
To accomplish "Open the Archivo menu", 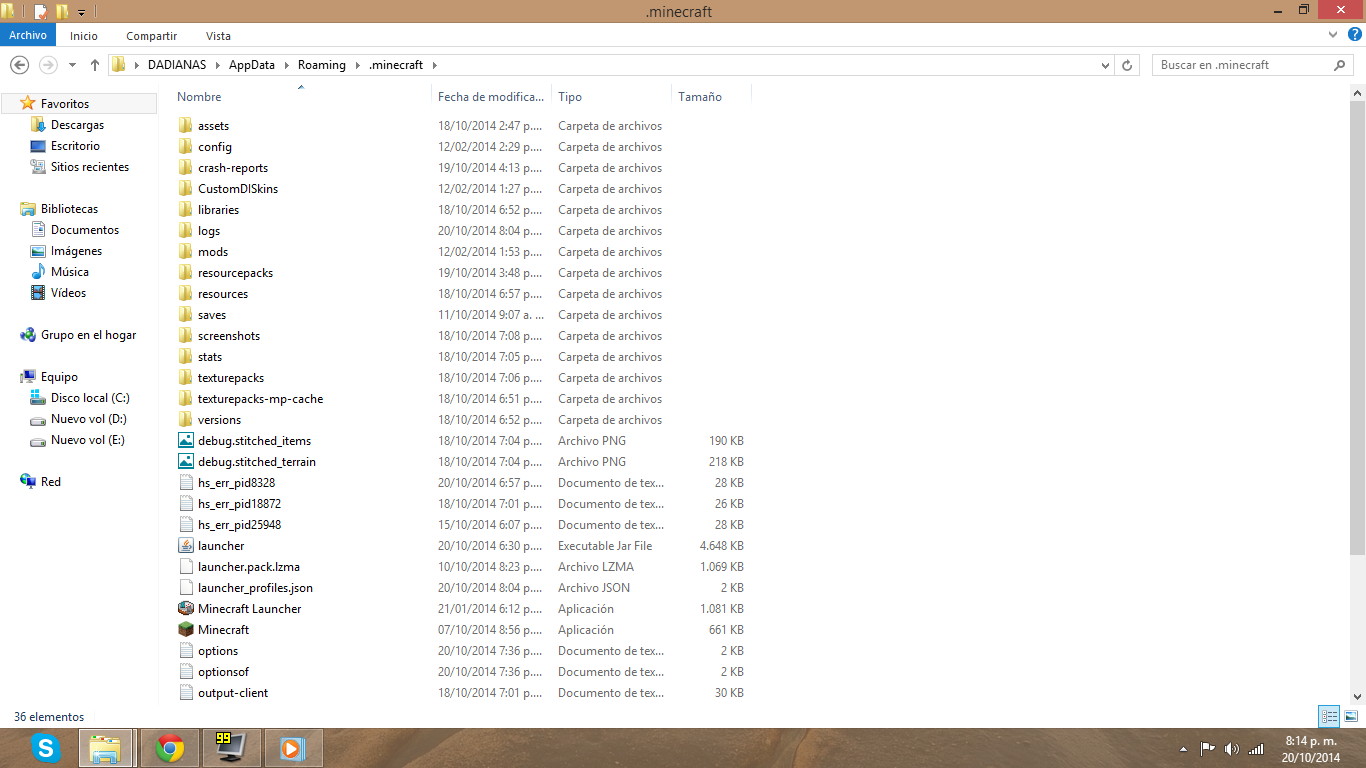I will tap(28, 35).
